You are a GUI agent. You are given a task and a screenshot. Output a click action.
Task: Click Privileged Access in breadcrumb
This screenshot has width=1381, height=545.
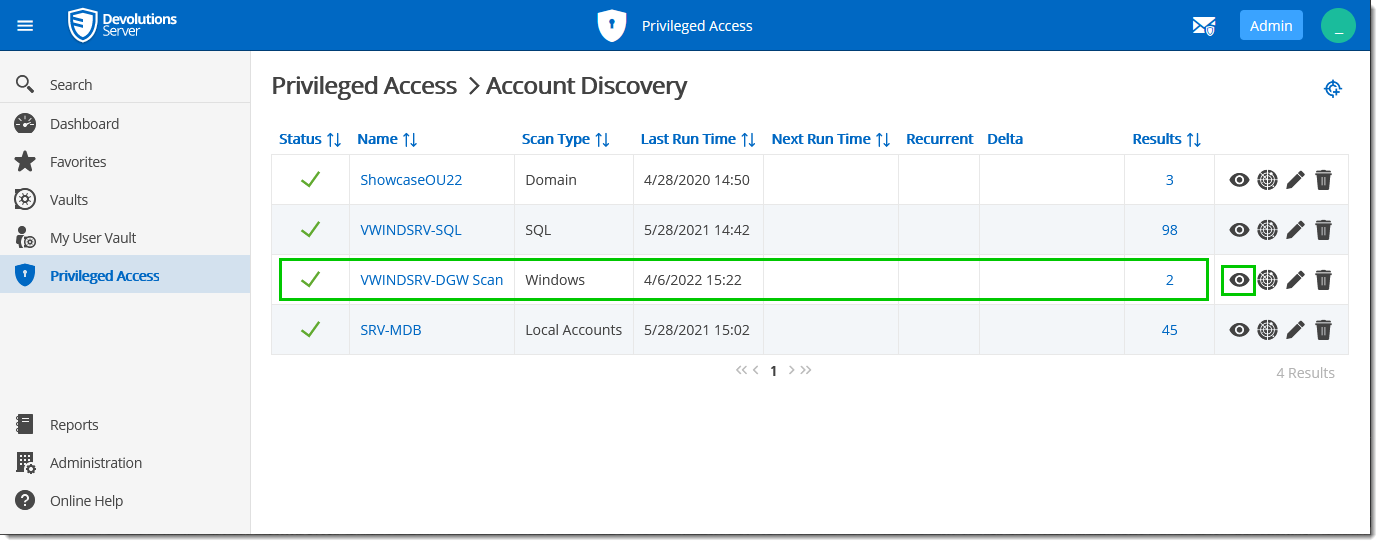[364, 86]
